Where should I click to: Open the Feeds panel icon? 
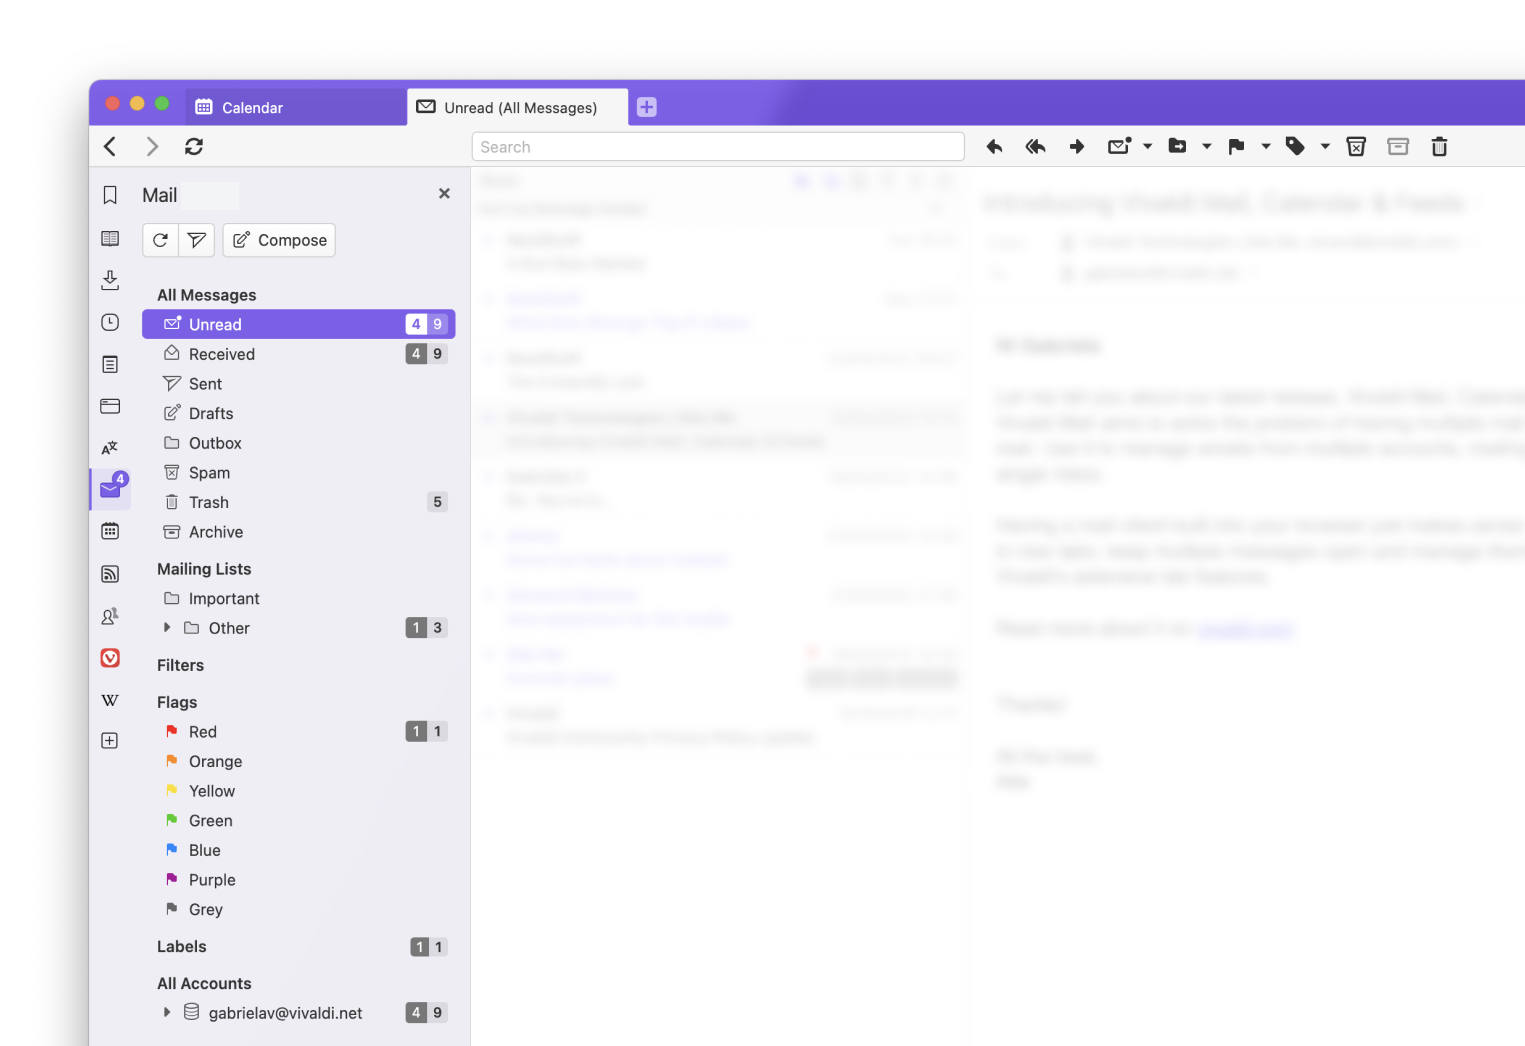pyautogui.click(x=110, y=574)
